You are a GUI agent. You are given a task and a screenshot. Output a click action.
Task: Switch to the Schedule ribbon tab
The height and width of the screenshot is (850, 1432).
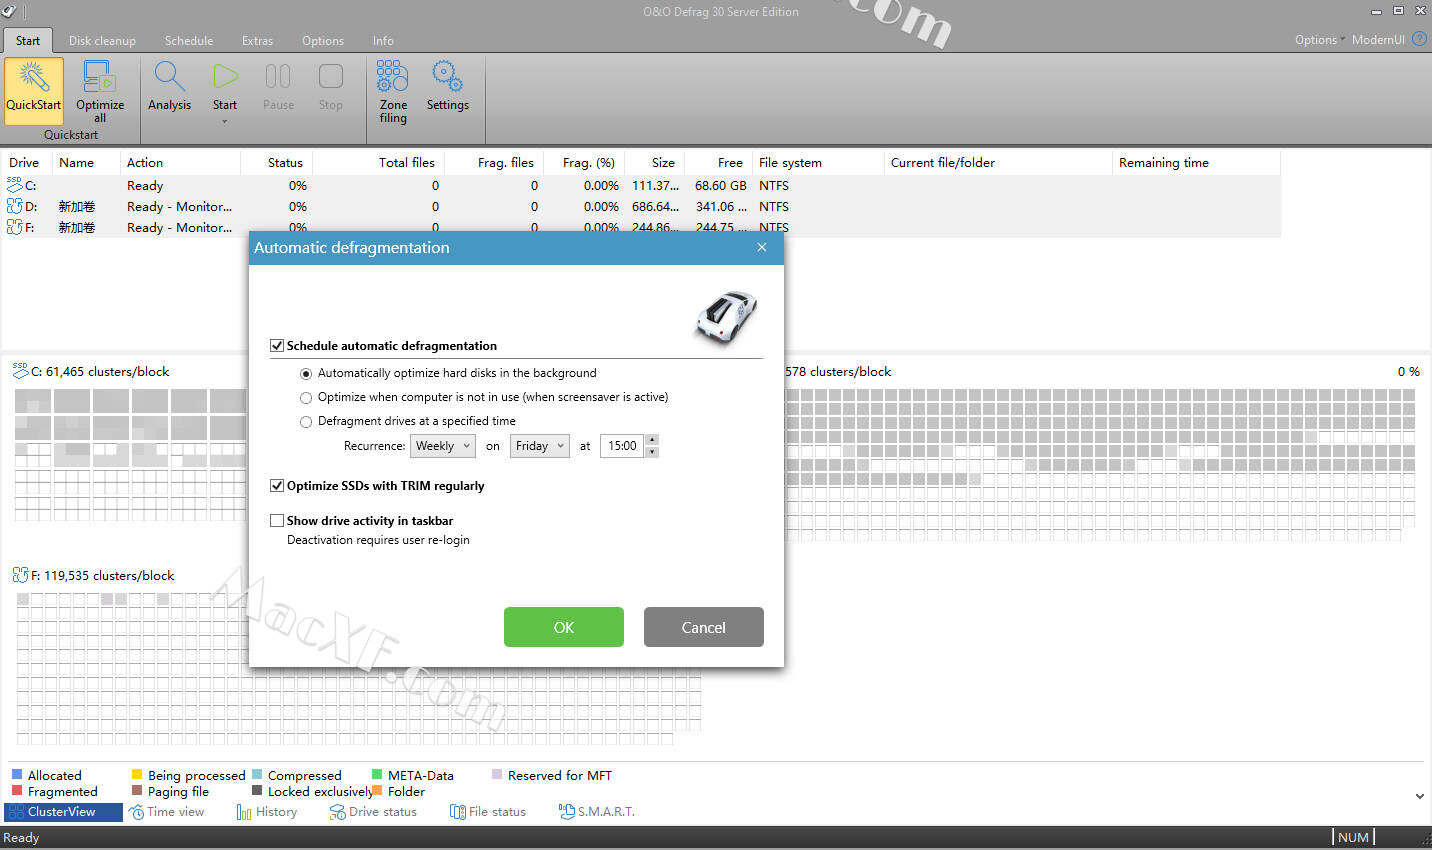[189, 41]
